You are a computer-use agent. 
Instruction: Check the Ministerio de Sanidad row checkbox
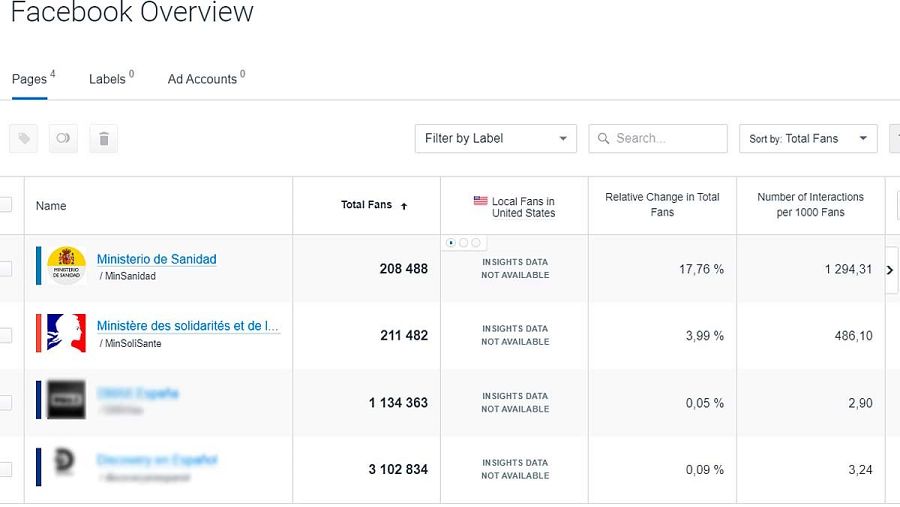(x=5, y=268)
